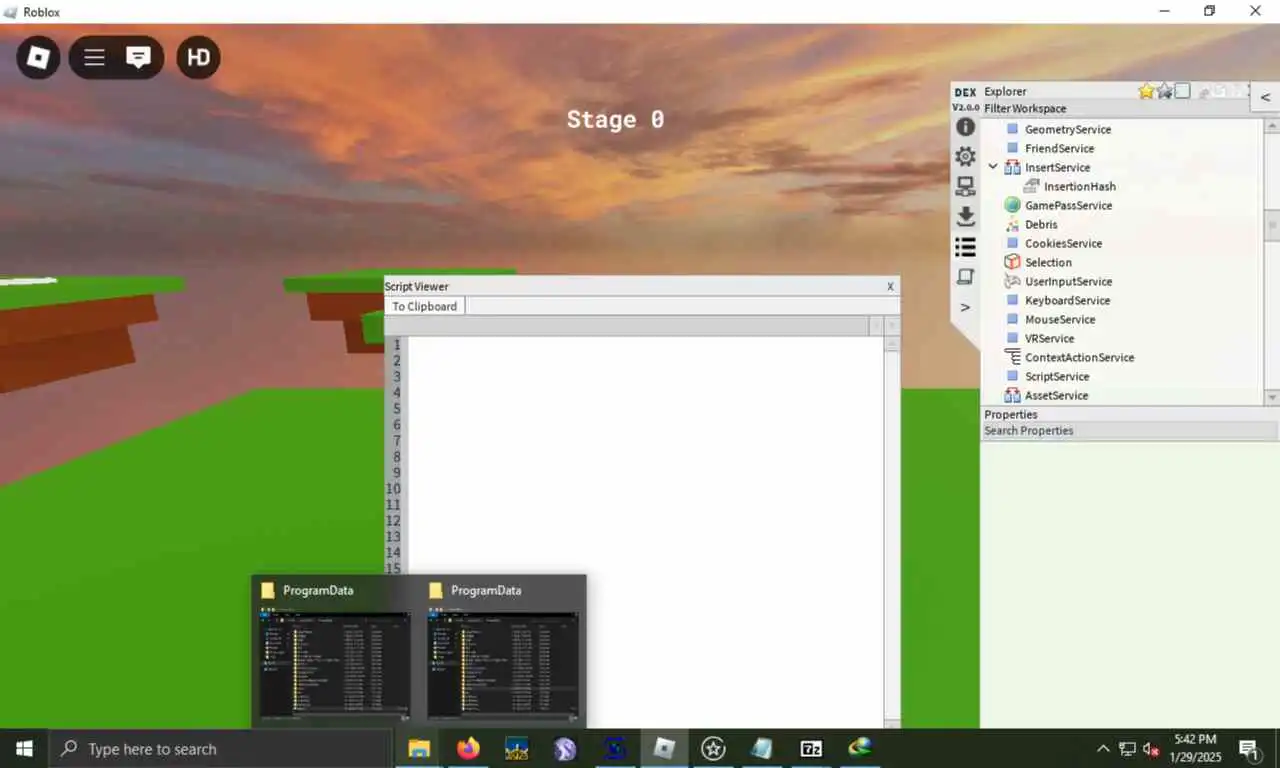This screenshot has width=1280, height=768.
Task: Click the Explorer scrollbar down arrow
Action: (x=1272, y=398)
